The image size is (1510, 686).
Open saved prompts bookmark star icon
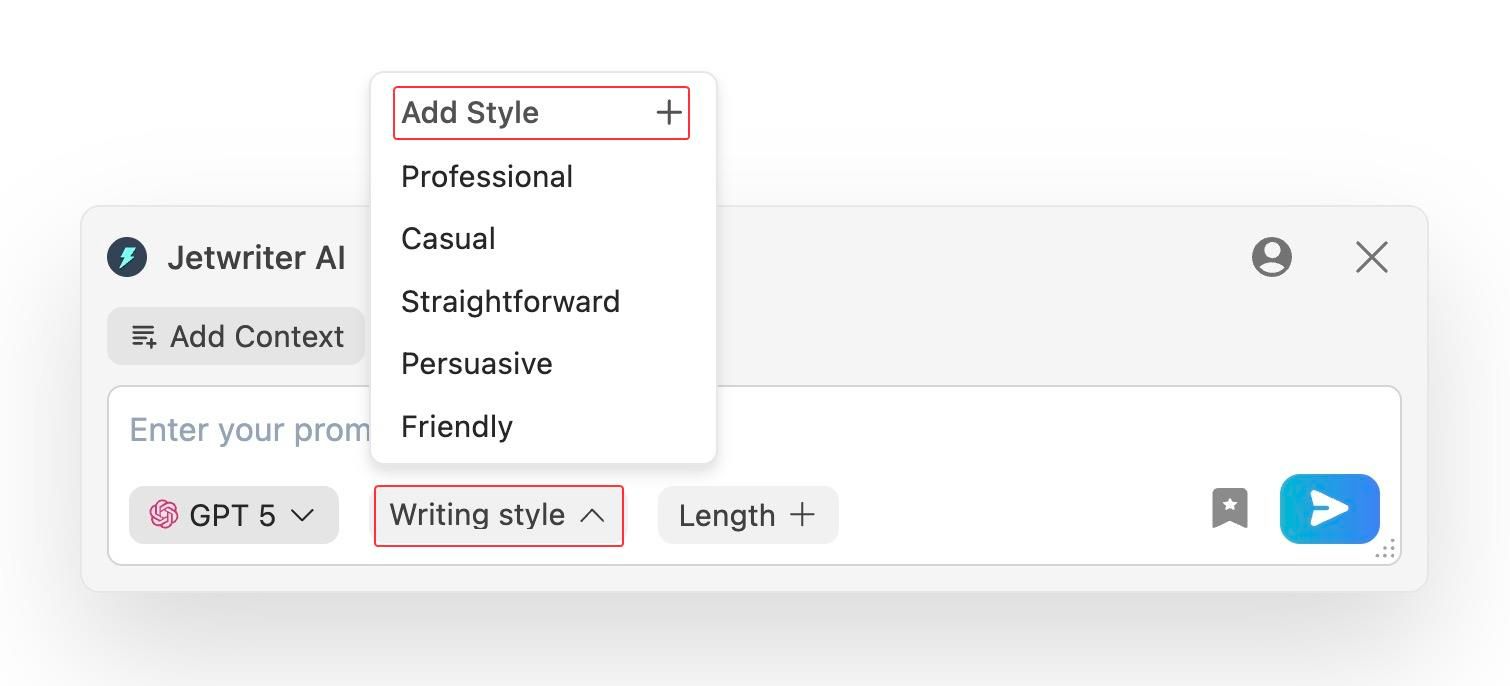[1230, 508]
